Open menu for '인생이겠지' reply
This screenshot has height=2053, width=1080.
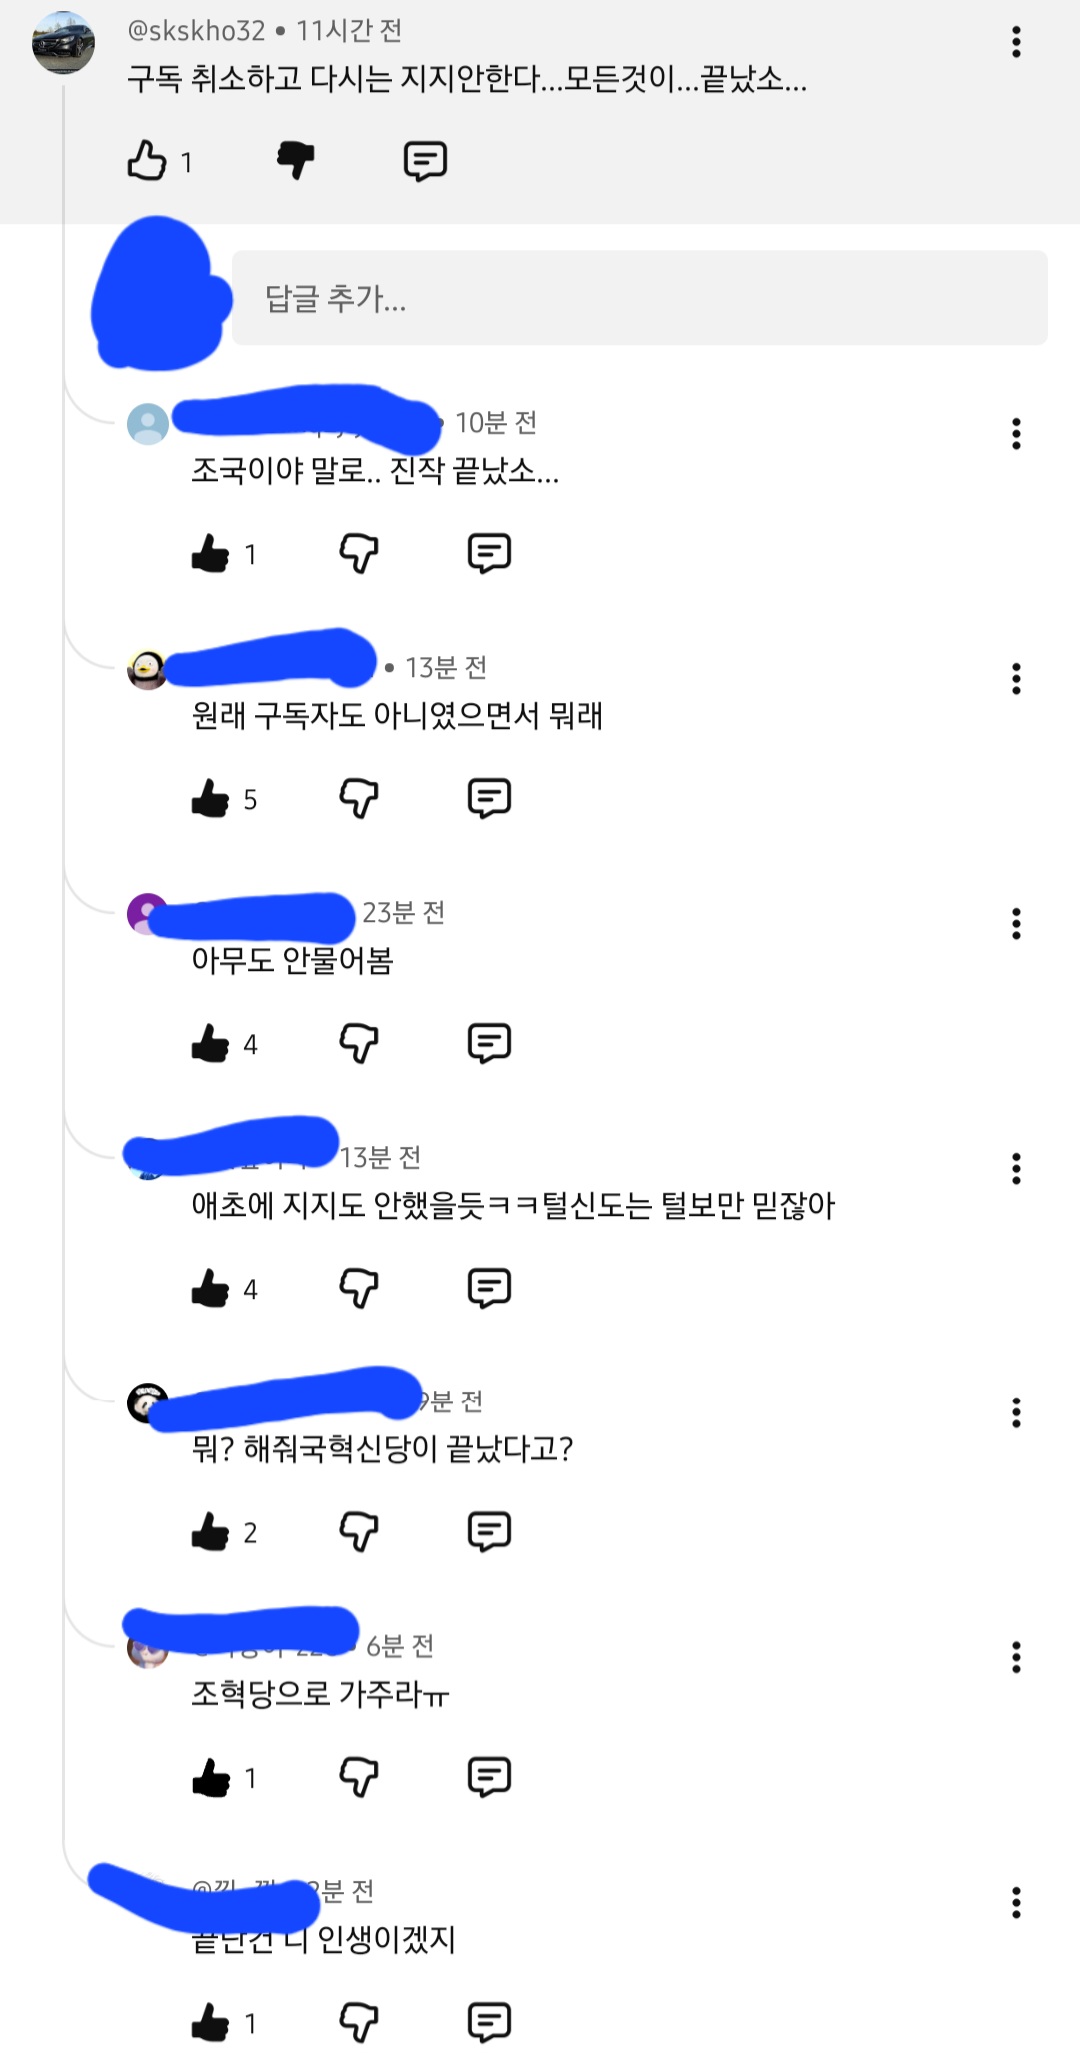(x=1016, y=1902)
